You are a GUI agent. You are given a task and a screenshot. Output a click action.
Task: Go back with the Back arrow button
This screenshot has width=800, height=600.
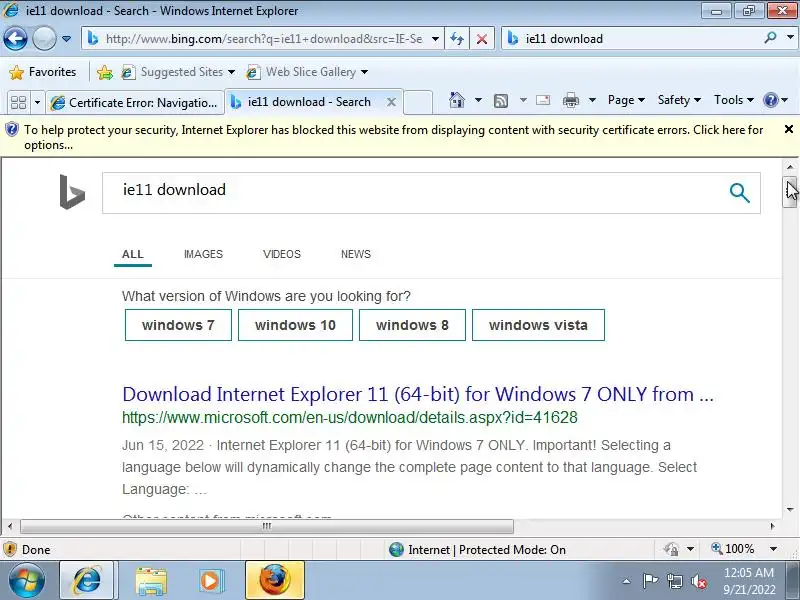[15, 38]
